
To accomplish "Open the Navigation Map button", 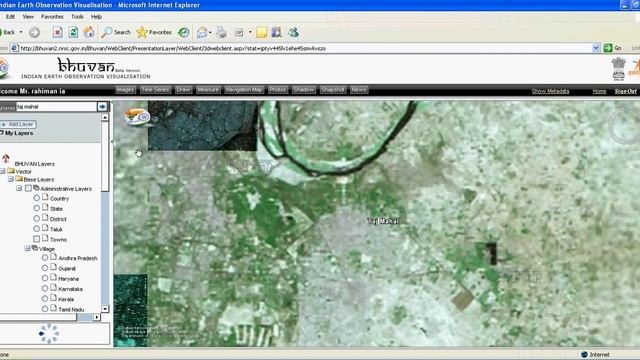I will tap(244, 90).
